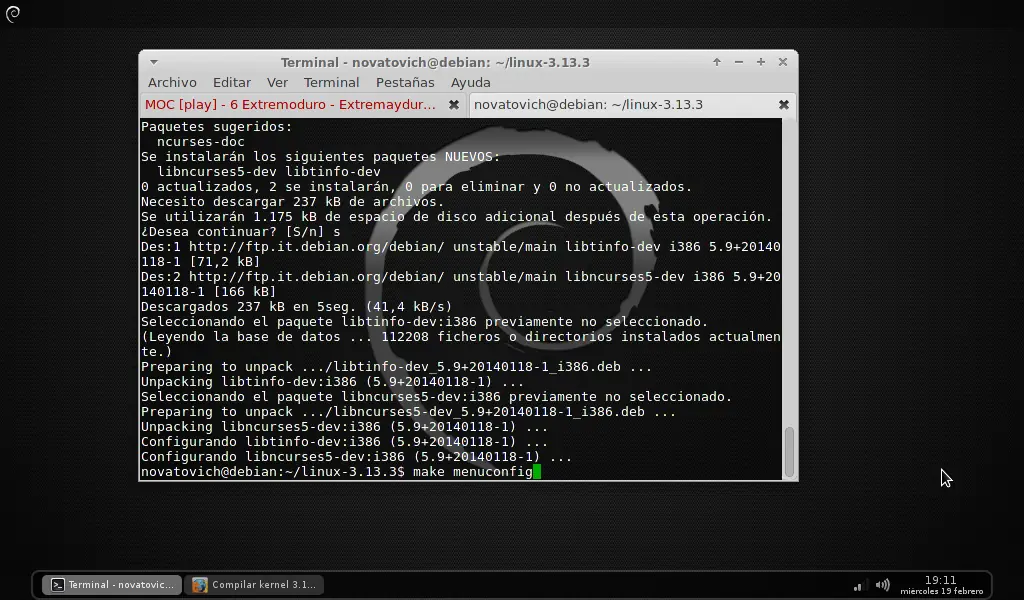Image resolution: width=1024 pixels, height=600 pixels.
Task: Open the Pestañas menu
Action: [405, 82]
